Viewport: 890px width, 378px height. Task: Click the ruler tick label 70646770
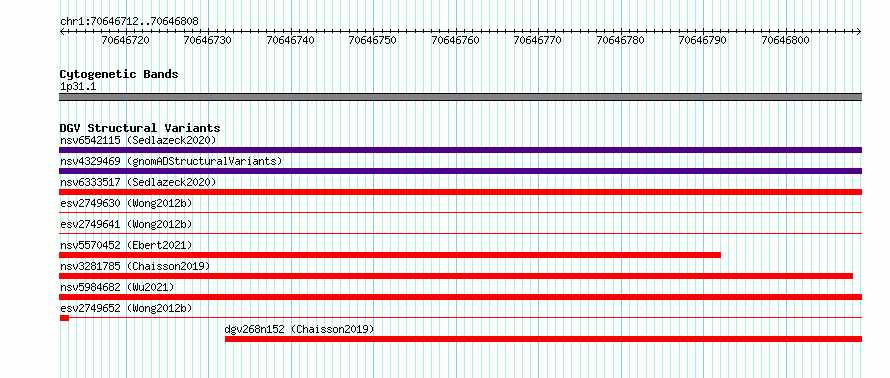(x=538, y=40)
